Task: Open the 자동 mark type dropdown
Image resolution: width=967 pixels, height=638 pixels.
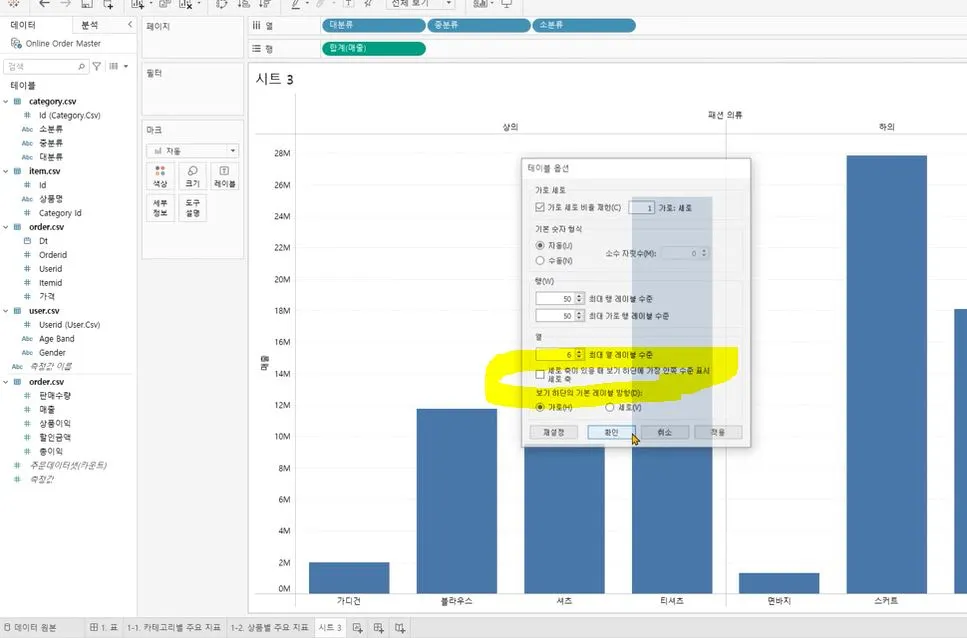Action: 192,150
